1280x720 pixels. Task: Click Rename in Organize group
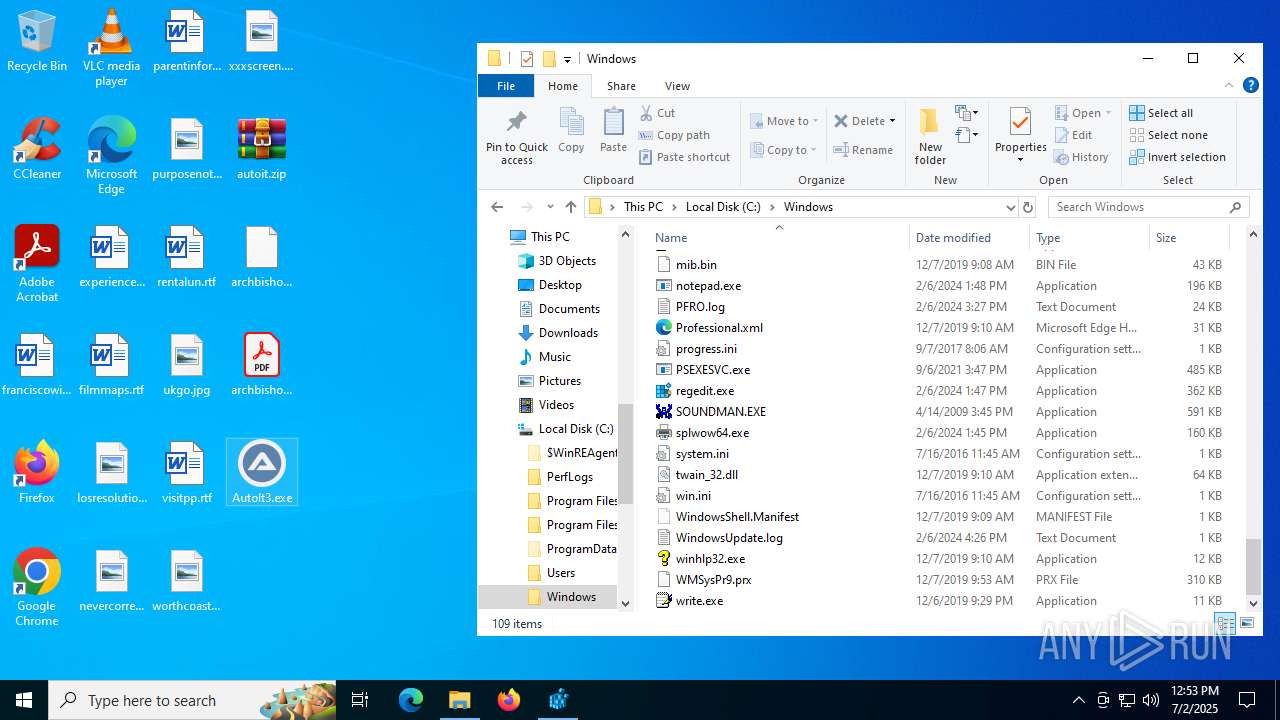tap(864, 150)
